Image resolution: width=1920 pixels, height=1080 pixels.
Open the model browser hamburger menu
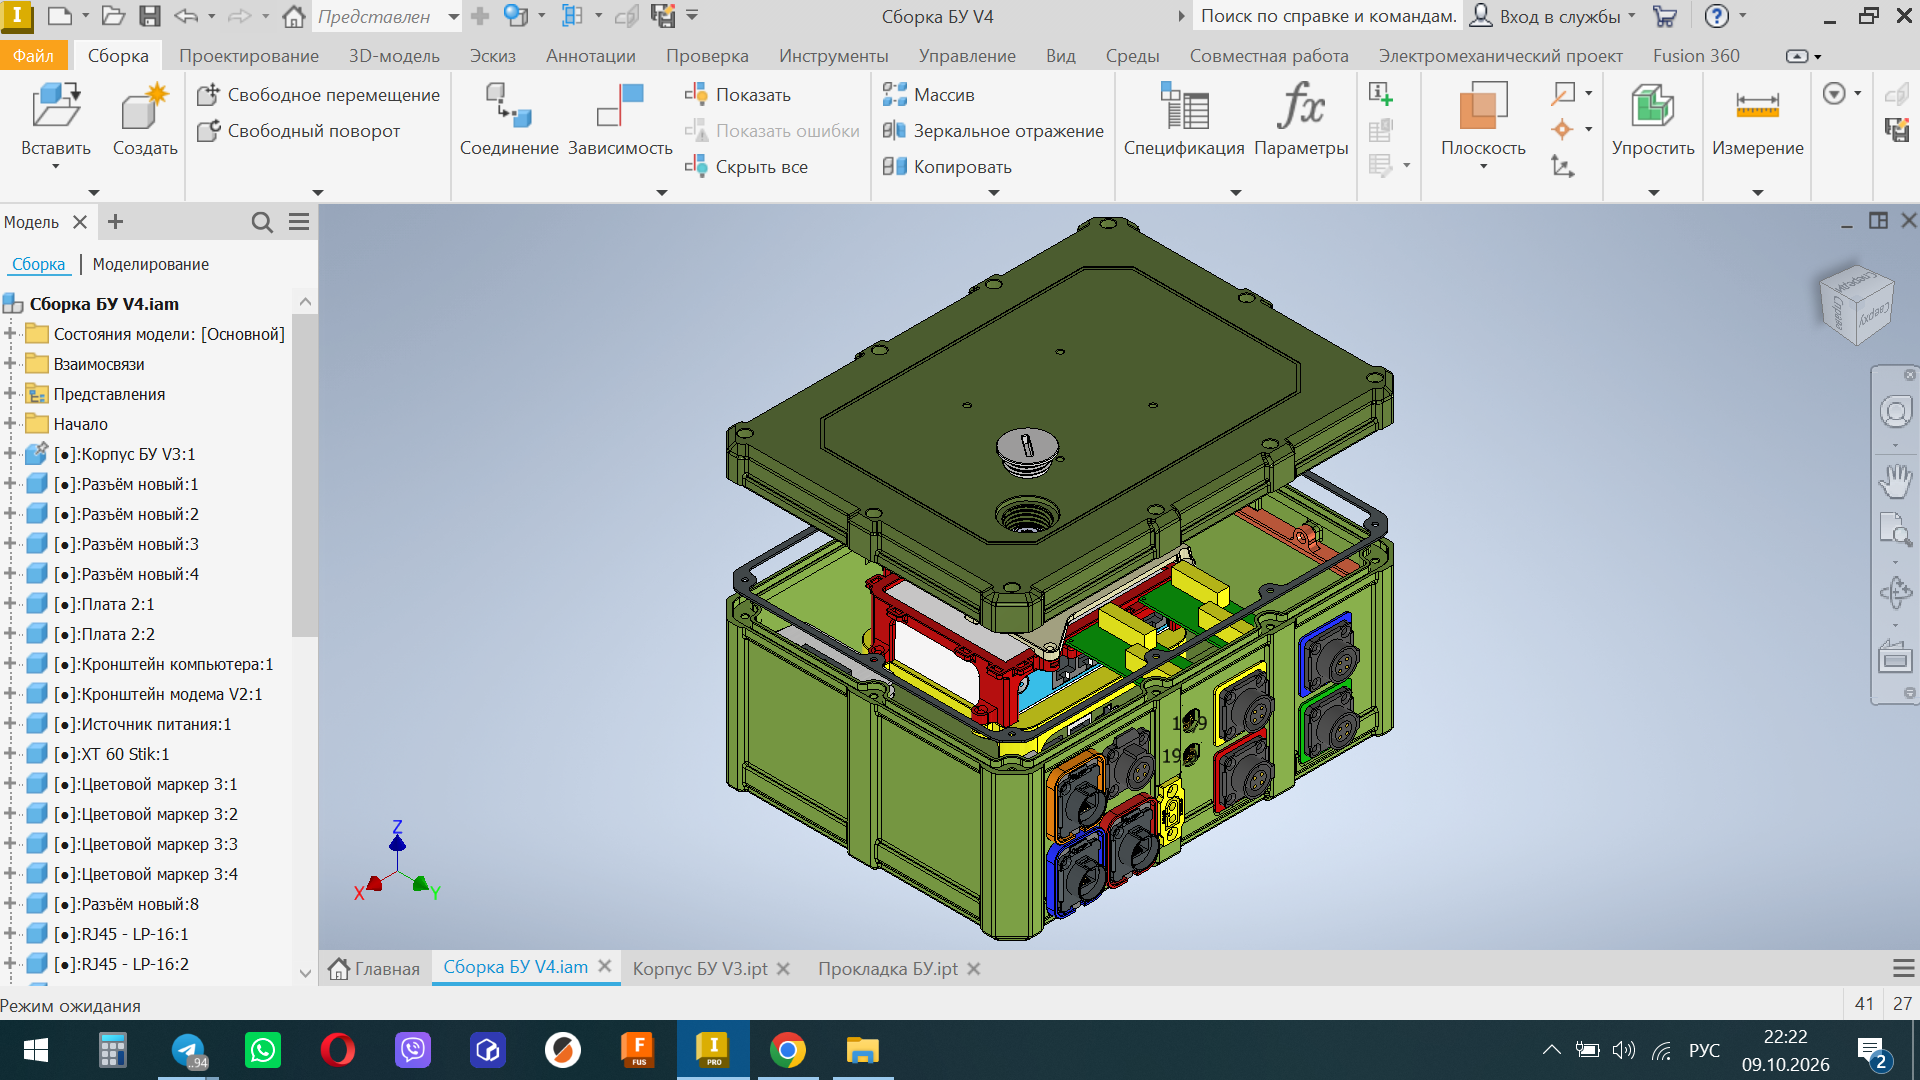299,222
